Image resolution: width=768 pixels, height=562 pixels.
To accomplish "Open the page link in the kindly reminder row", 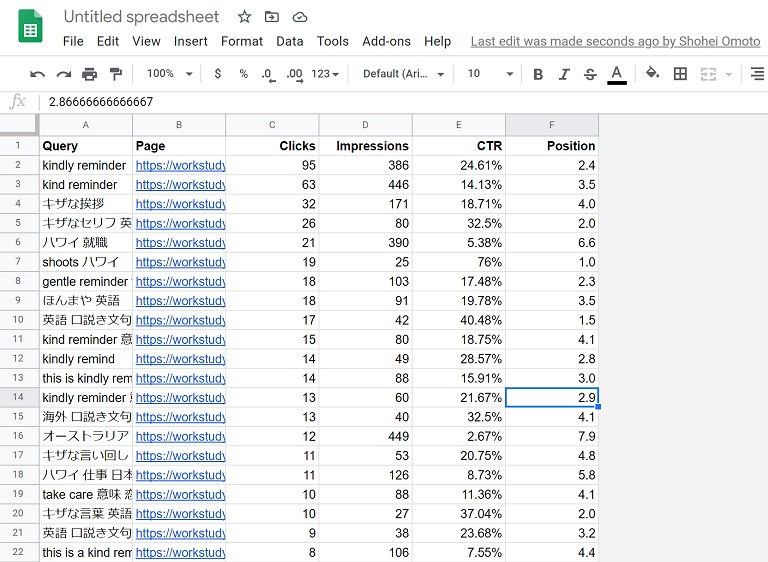I will coord(179,166).
